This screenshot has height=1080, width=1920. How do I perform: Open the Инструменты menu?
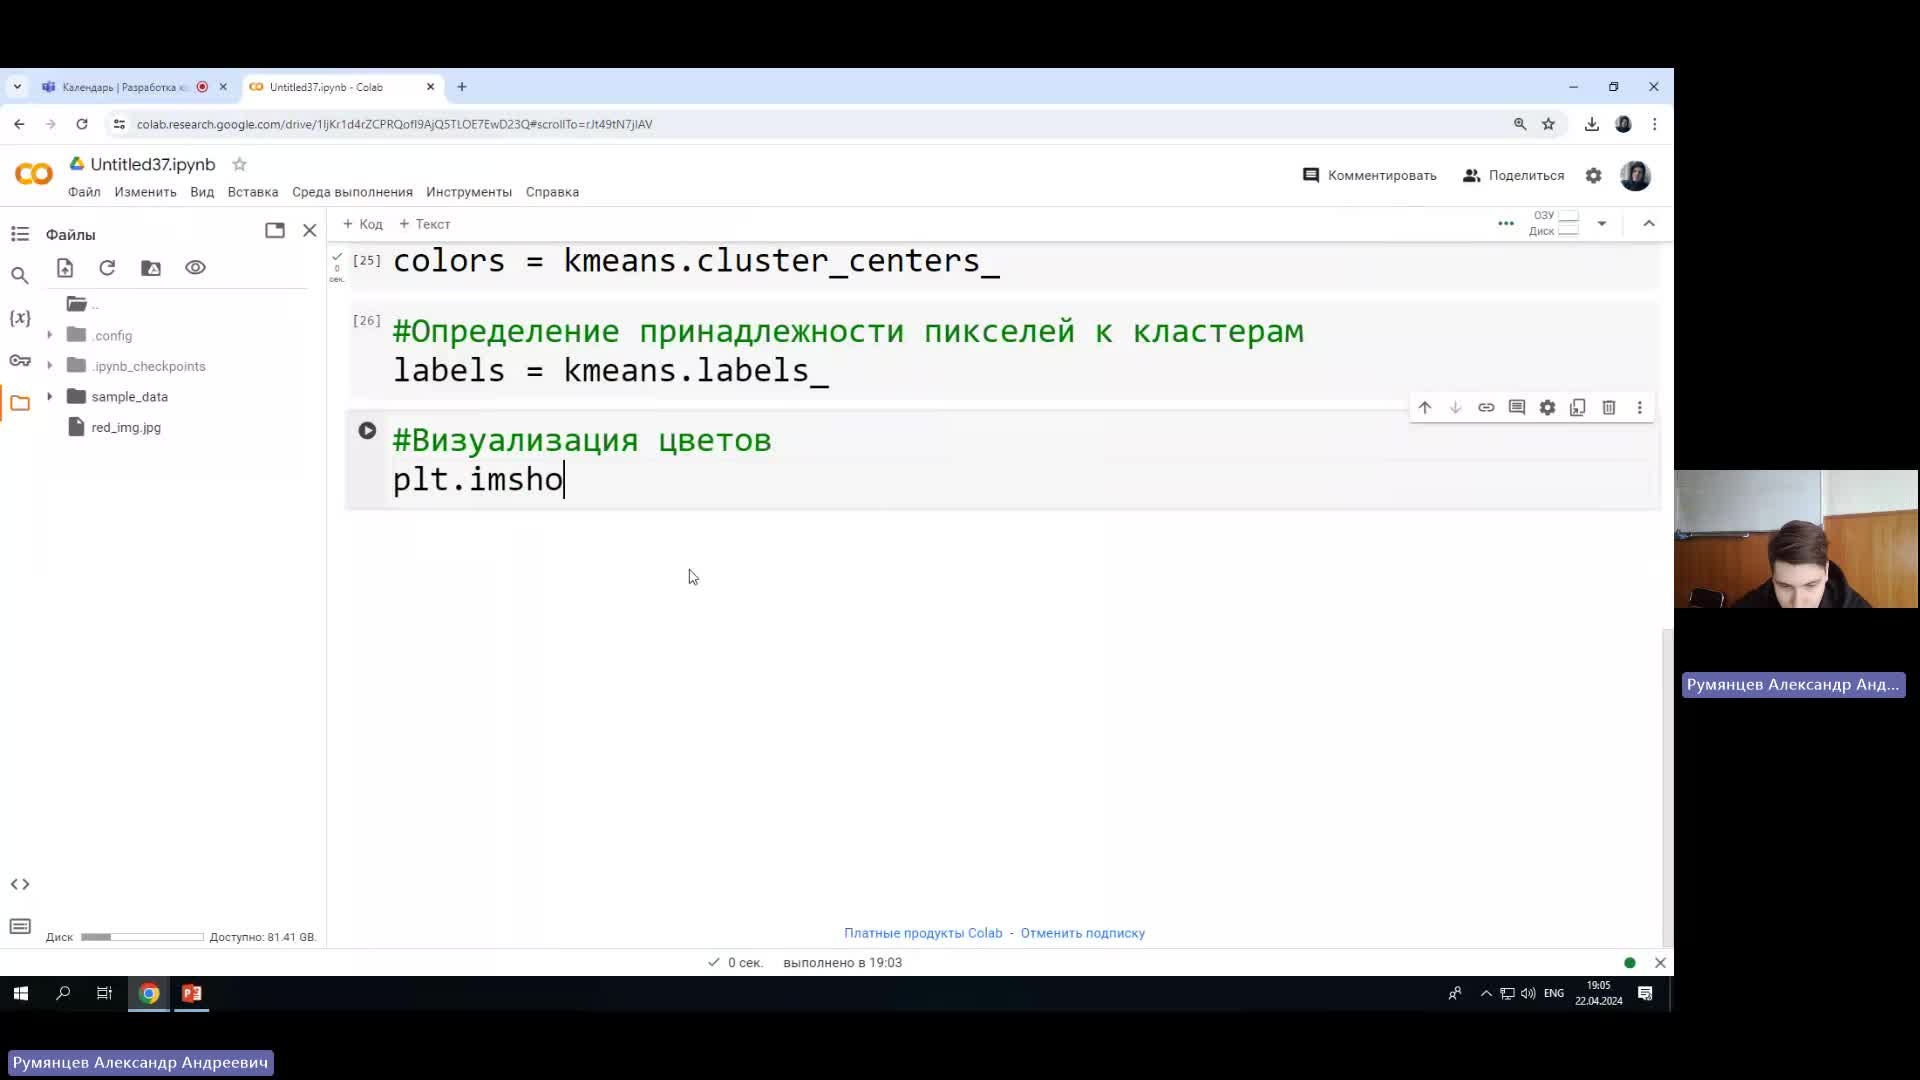(x=469, y=192)
